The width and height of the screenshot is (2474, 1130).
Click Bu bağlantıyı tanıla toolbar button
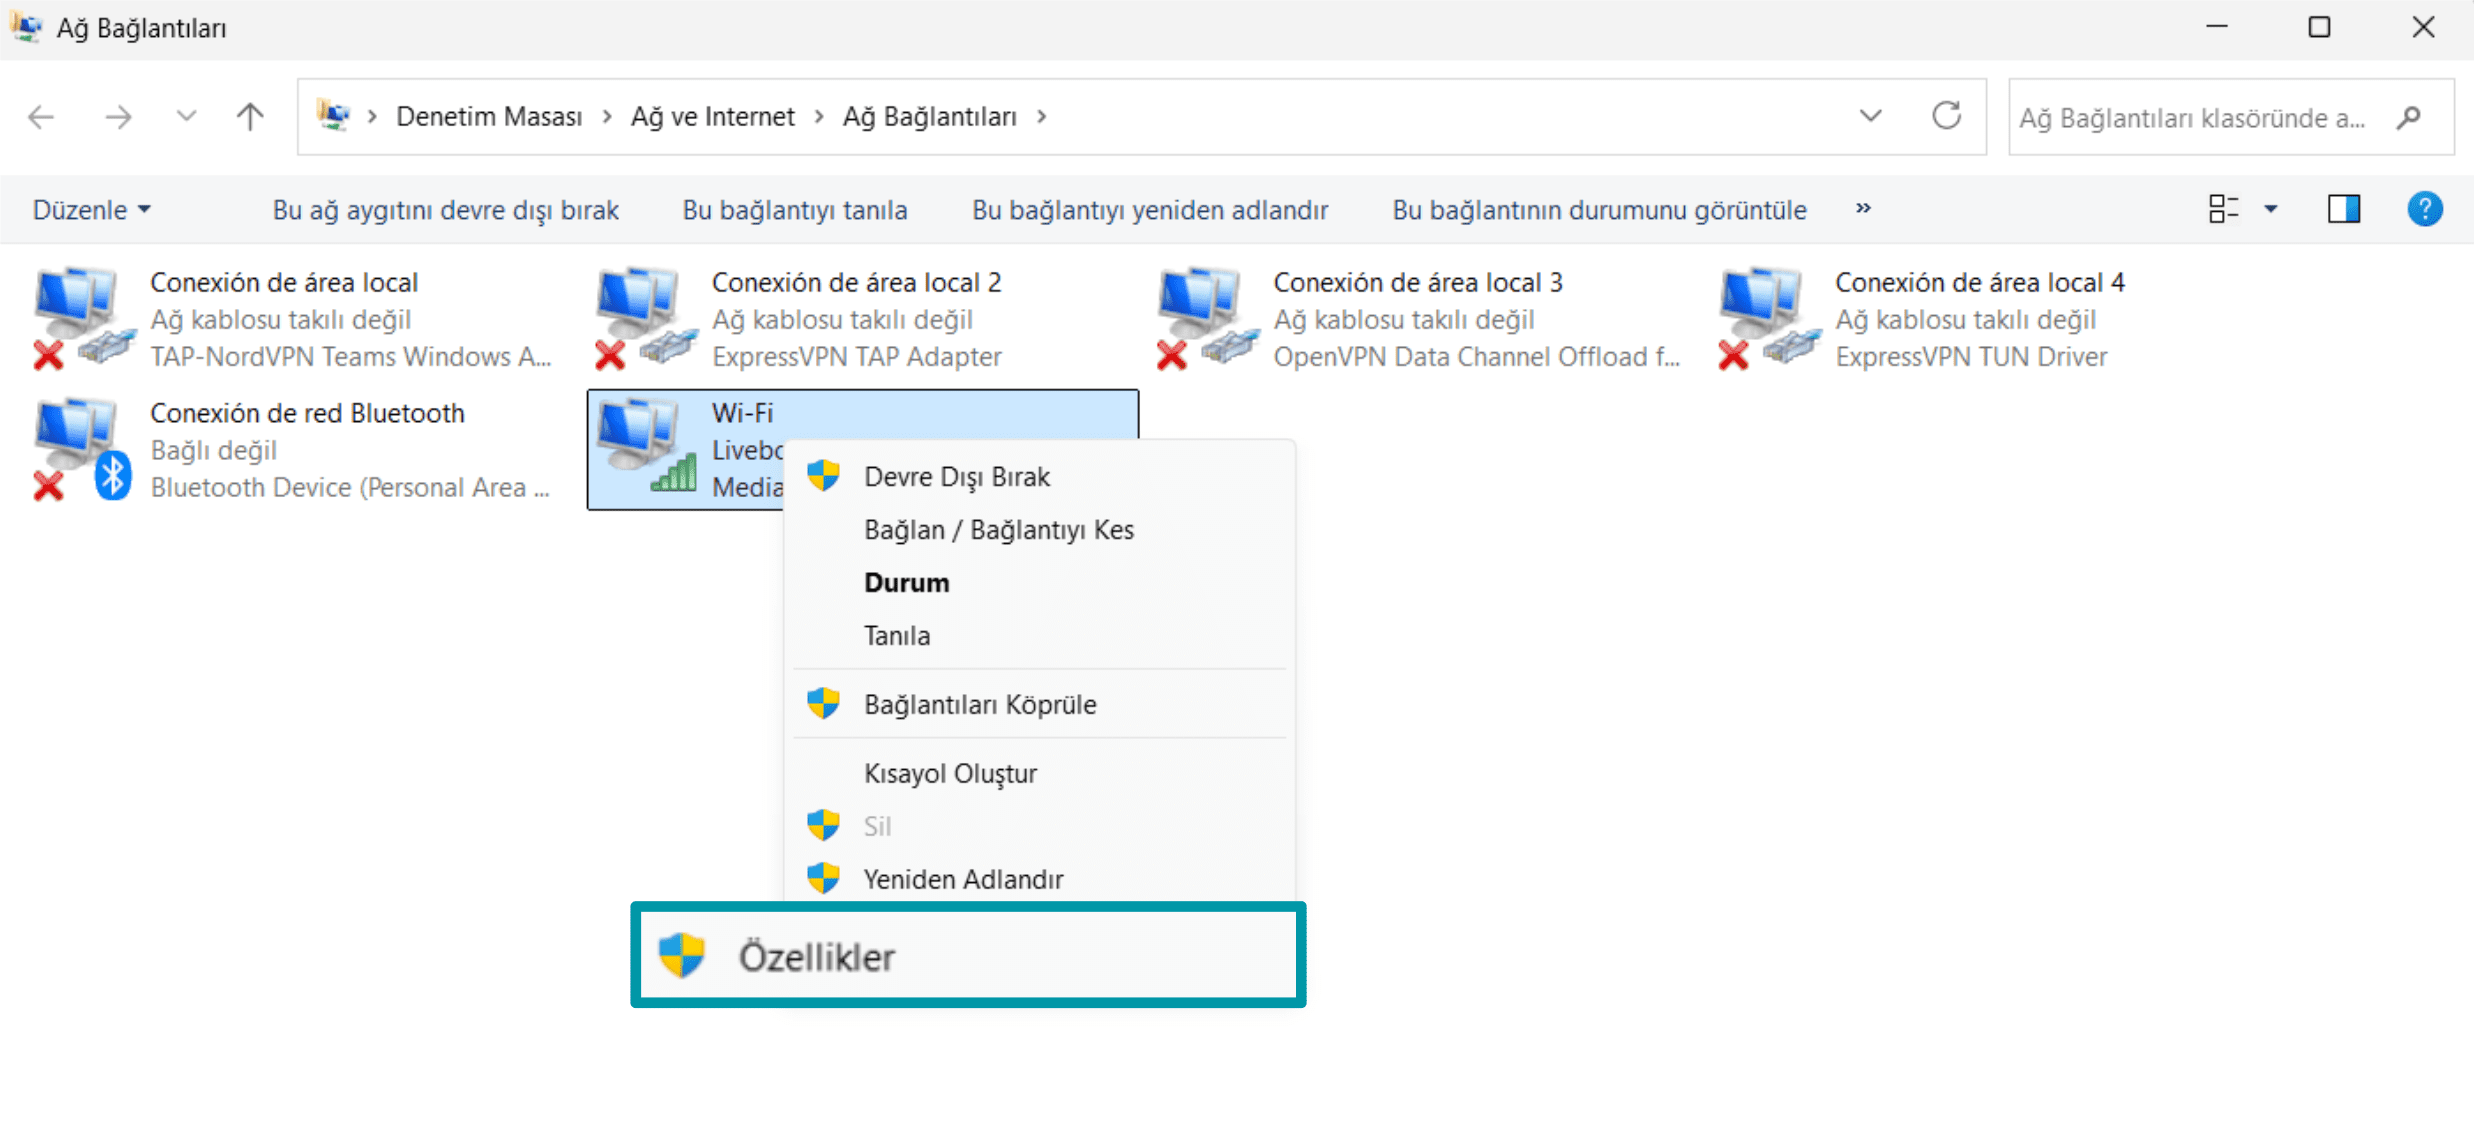pos(794,210)
